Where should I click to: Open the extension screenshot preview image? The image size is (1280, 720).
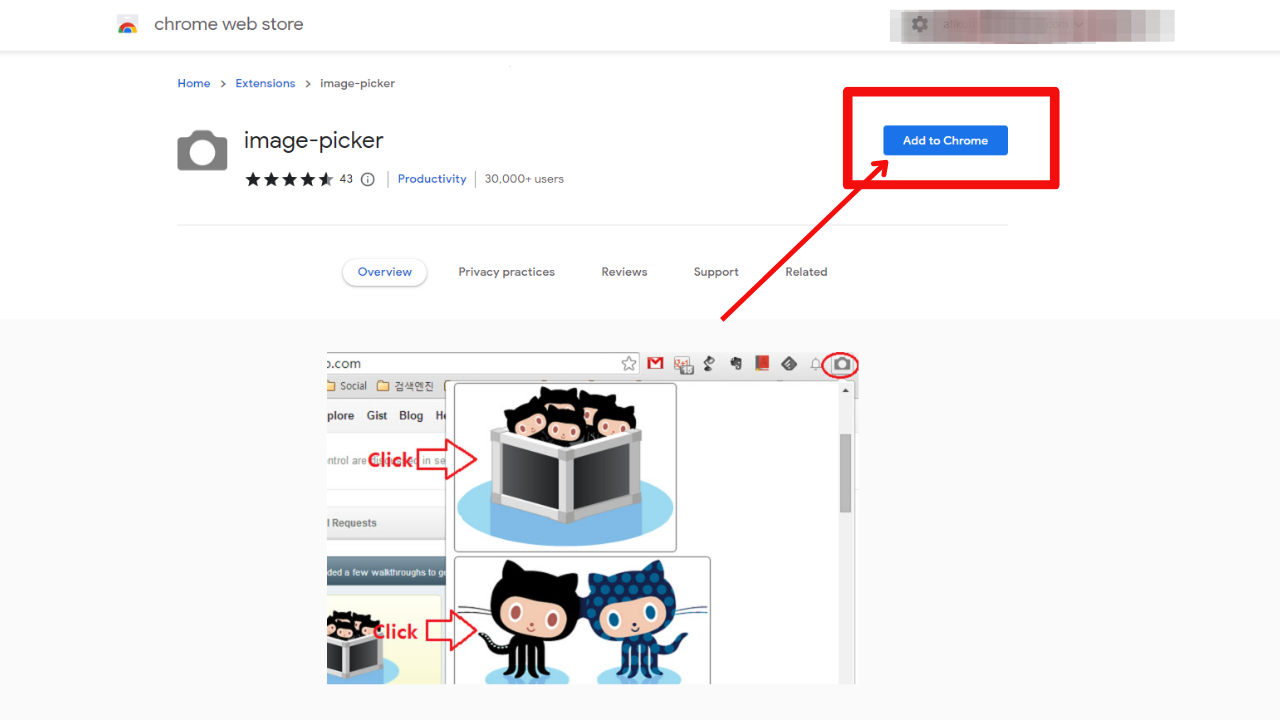[x=592, y=518]
